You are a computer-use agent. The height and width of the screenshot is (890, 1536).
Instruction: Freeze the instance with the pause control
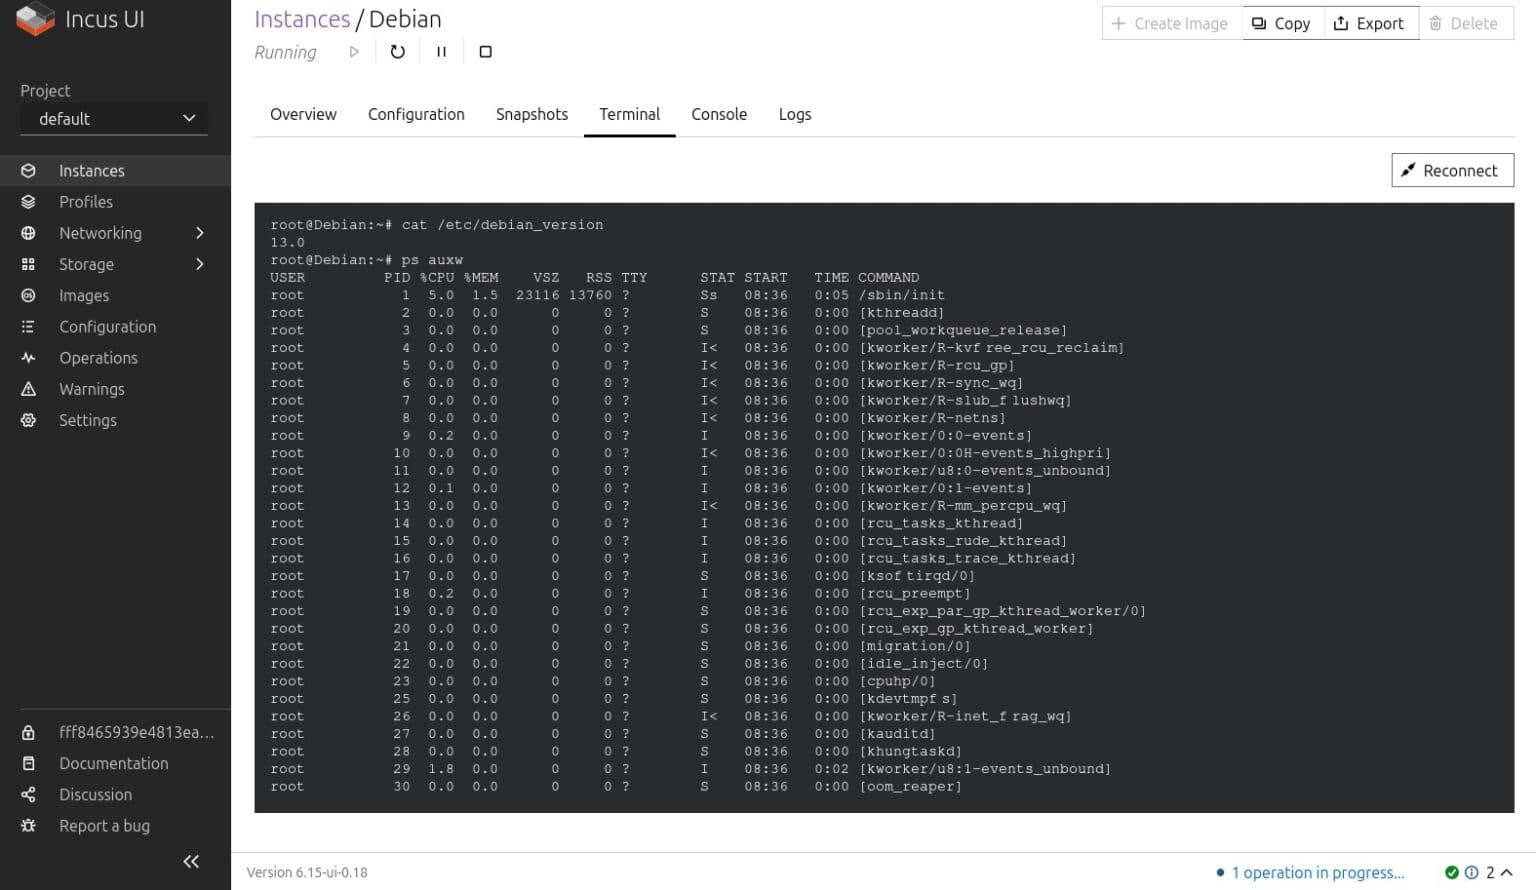pos(441,51)
